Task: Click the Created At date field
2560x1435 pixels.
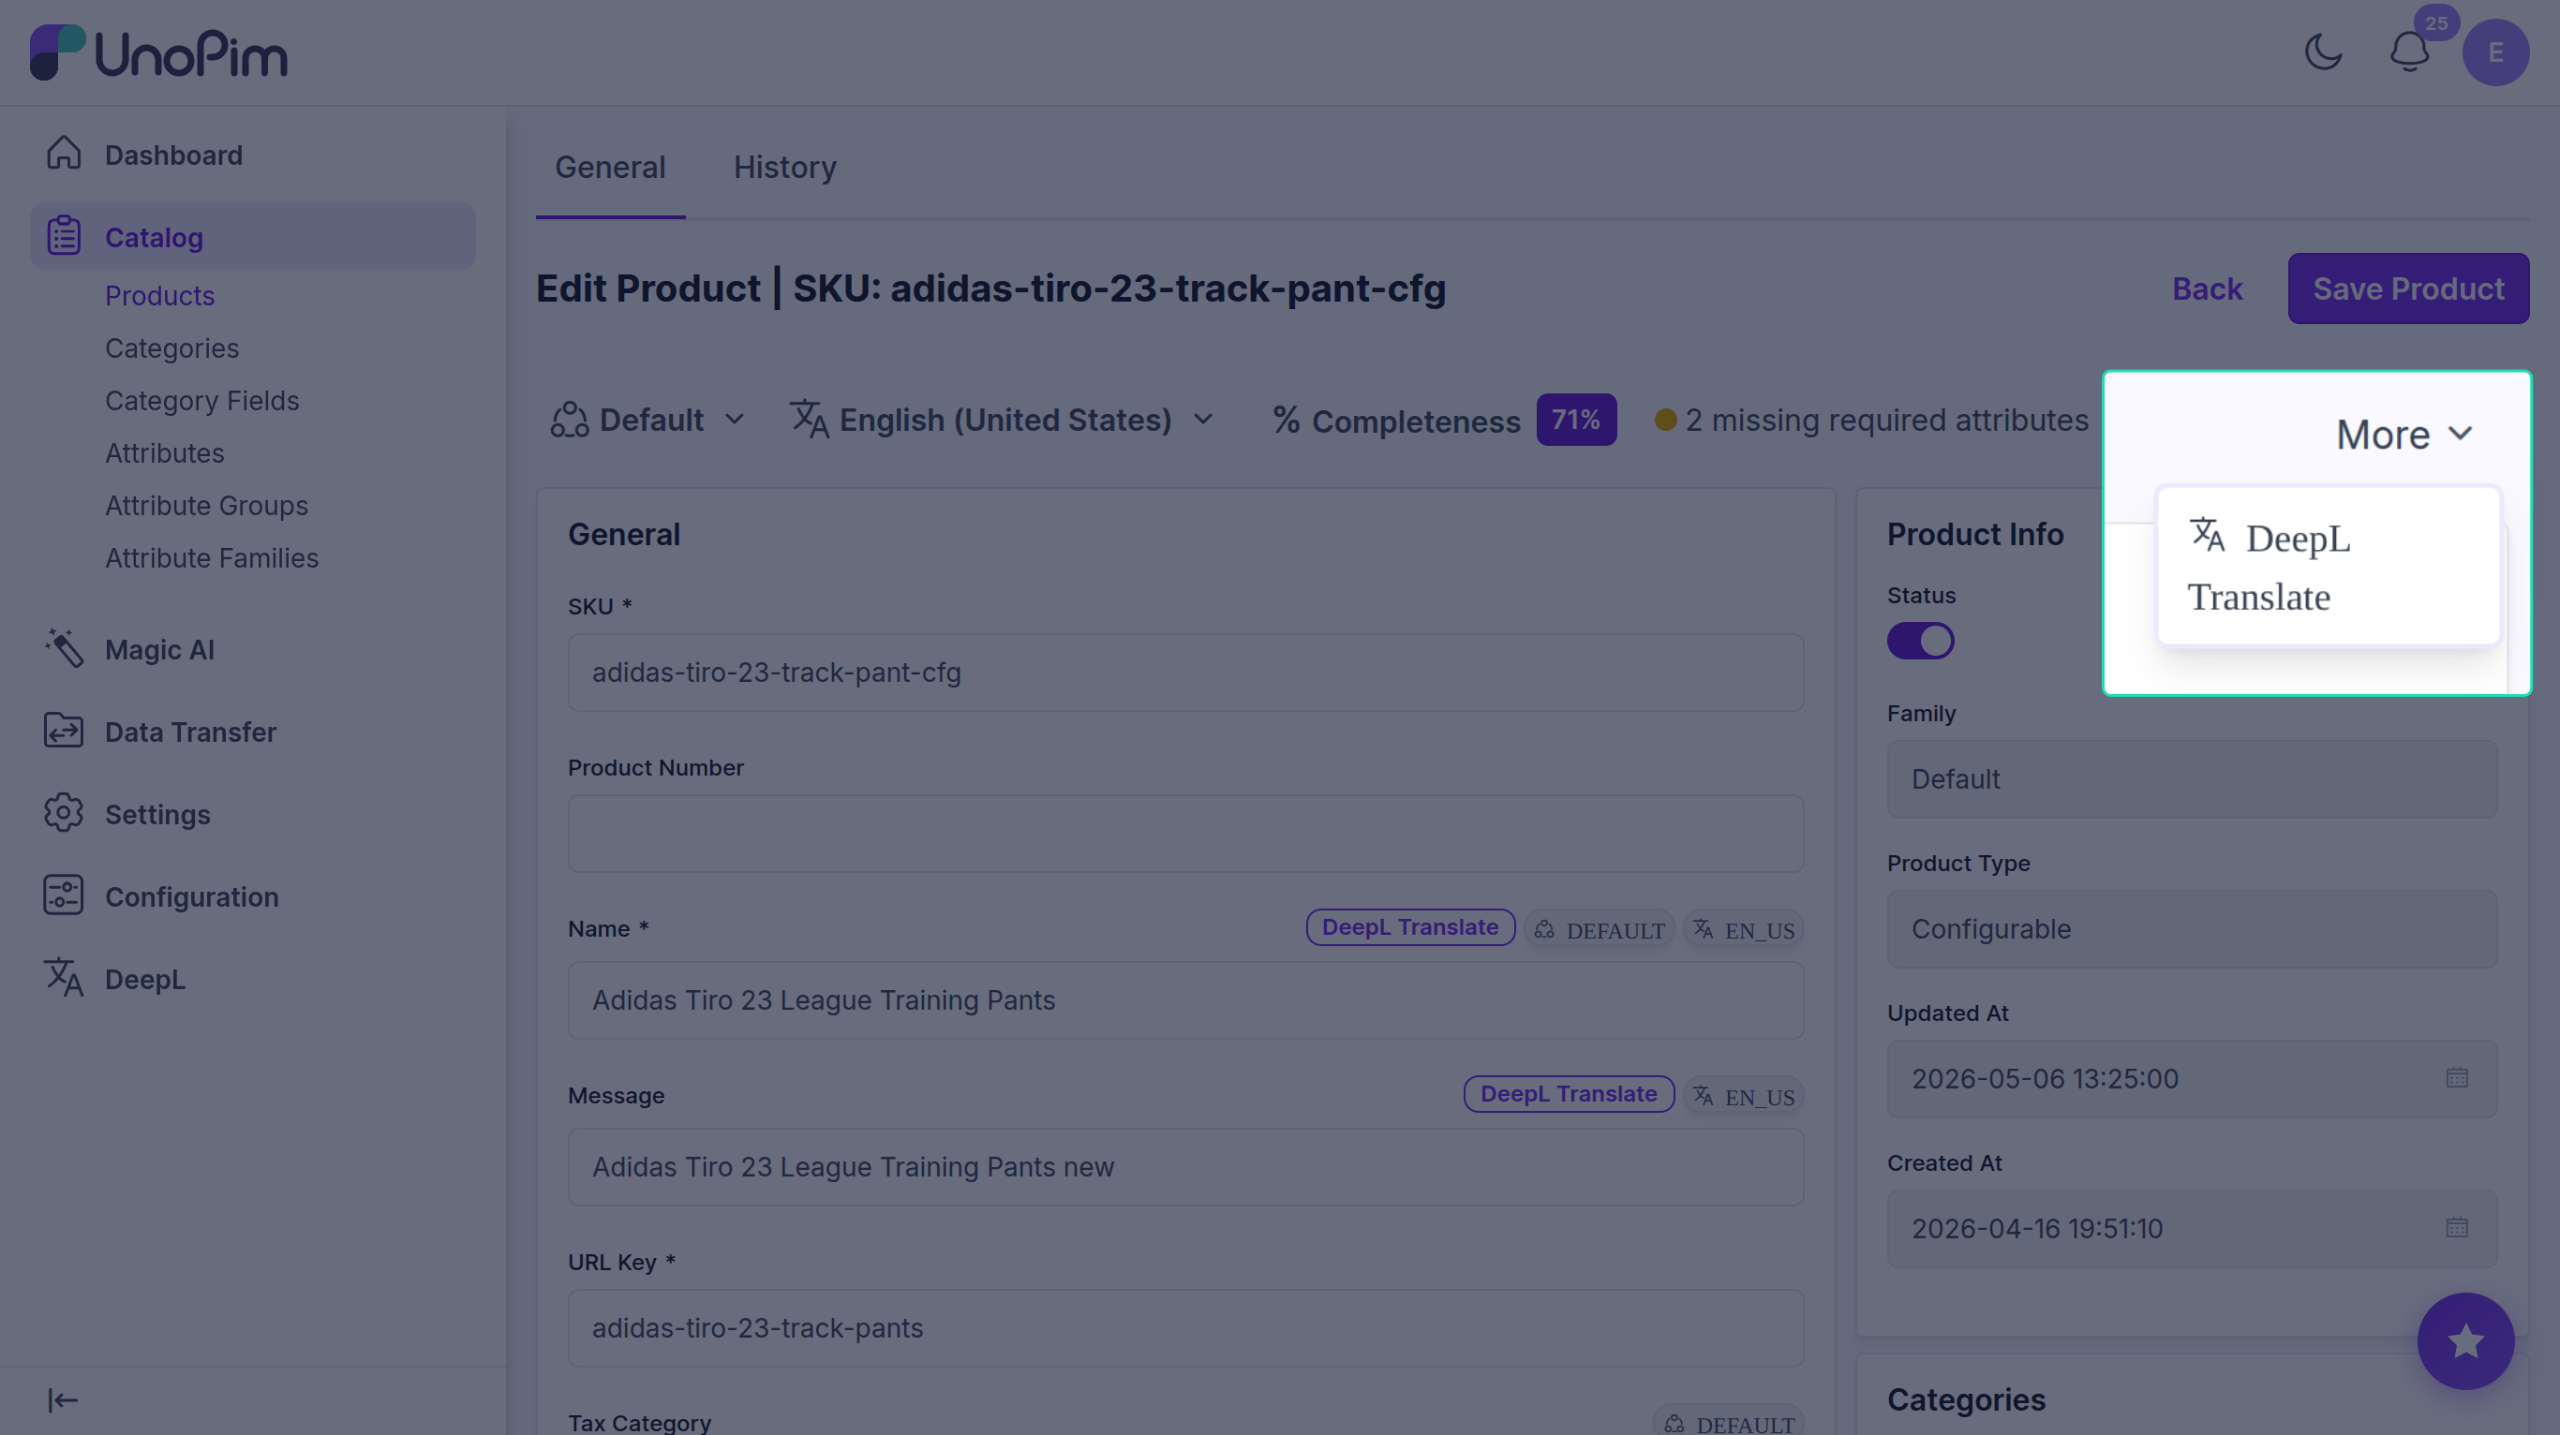Action: click(x=2191, y=1229)
